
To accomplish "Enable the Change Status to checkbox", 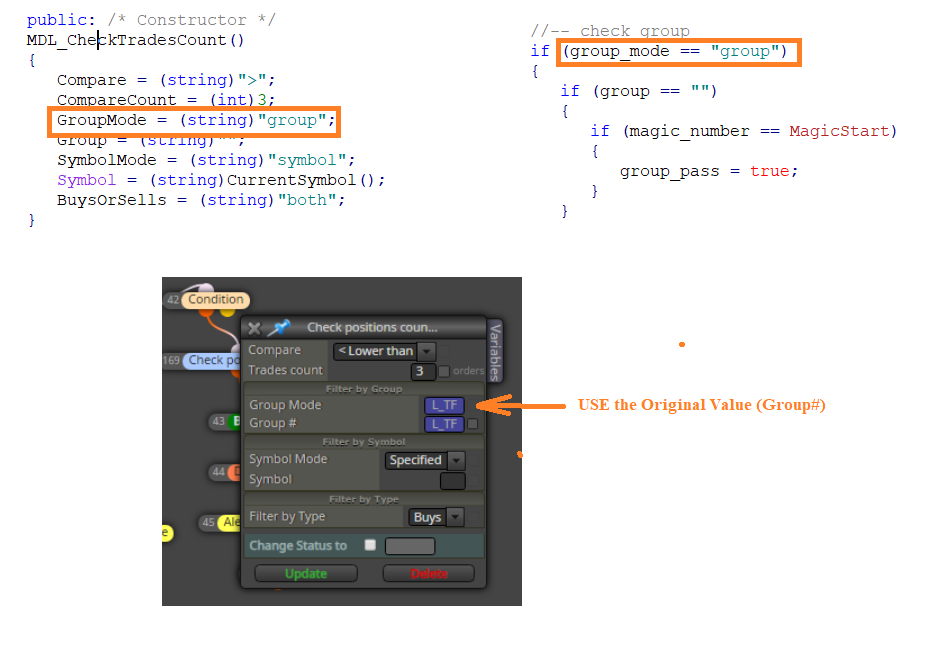I will click(x=370, y=545).
